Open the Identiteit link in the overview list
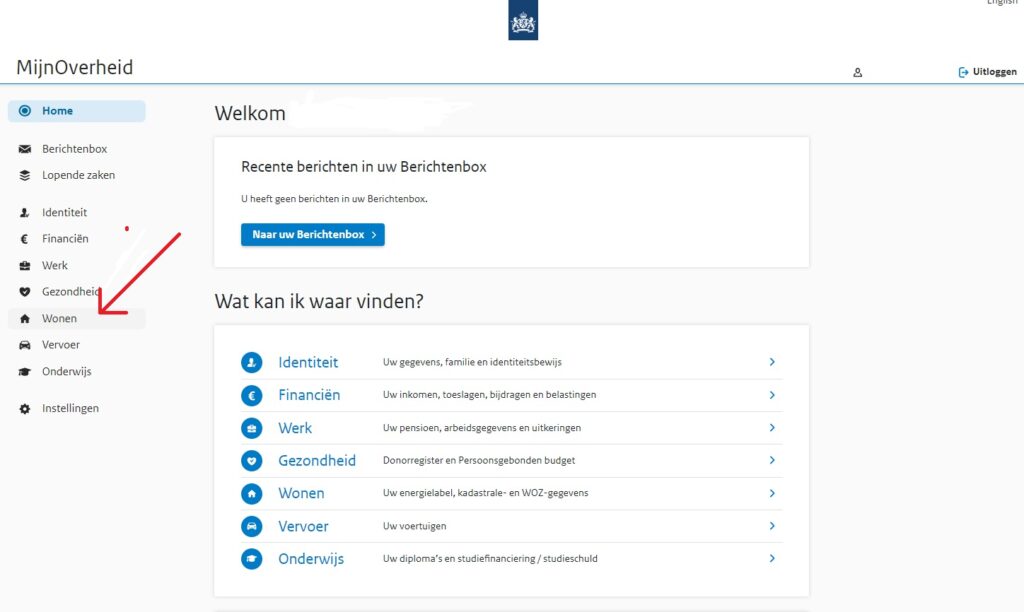Image resolution: width=1024 pixels, height=612 pixels. click(308, 362)
